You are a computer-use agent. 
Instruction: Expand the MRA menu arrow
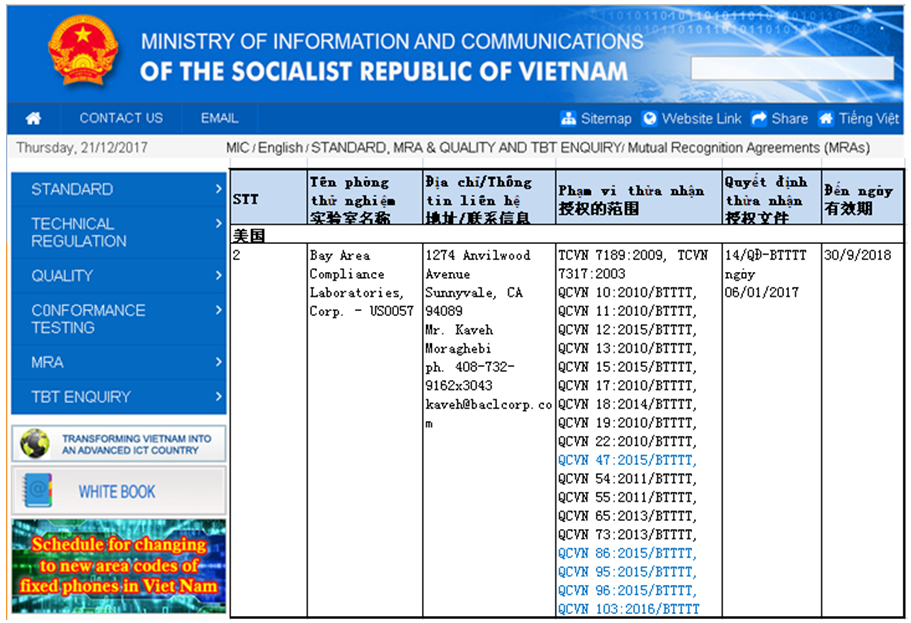pos(218,362)
